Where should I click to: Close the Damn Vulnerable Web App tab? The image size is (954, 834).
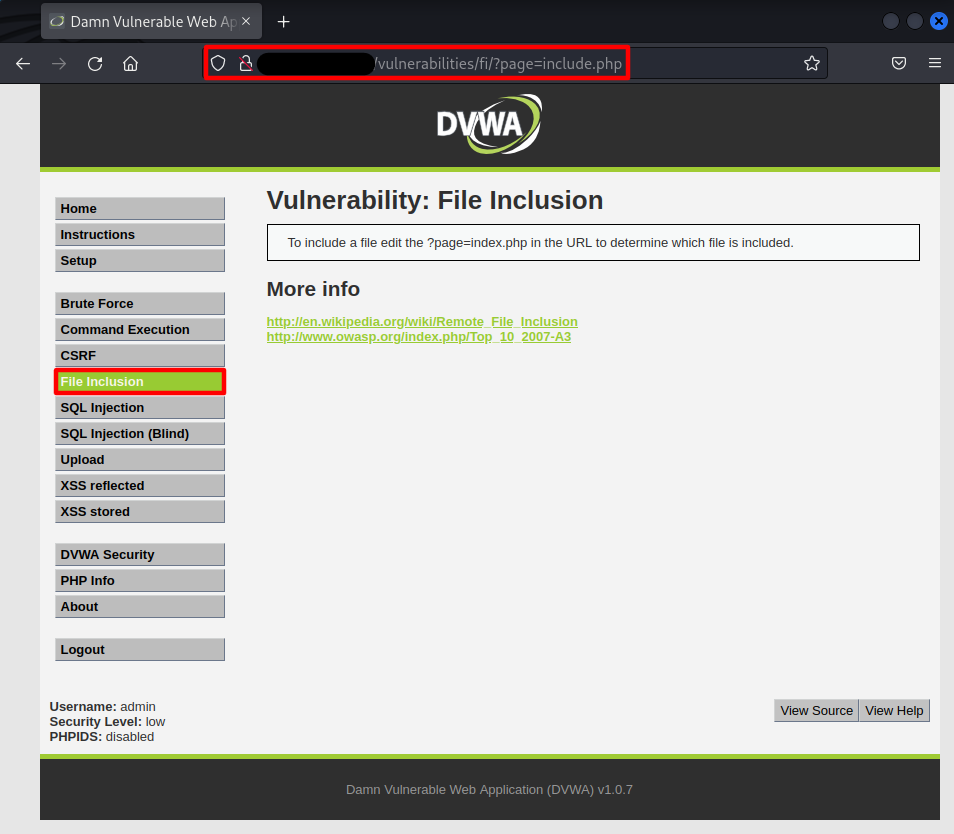[x=246, y=22]
